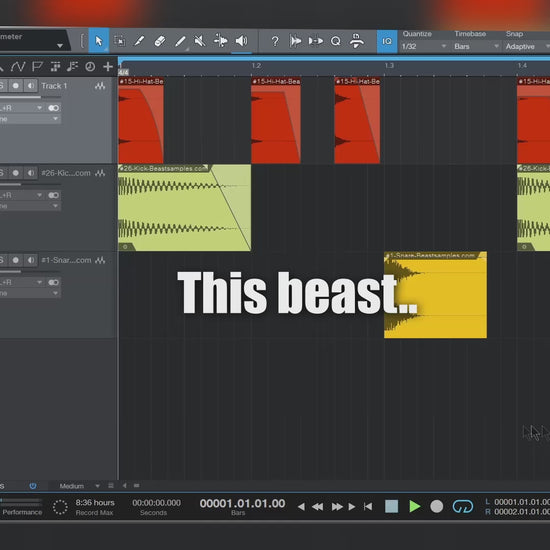550x550 pixels.
Task: Click the Rewind transport button
Action: click(x=317, y=507)
